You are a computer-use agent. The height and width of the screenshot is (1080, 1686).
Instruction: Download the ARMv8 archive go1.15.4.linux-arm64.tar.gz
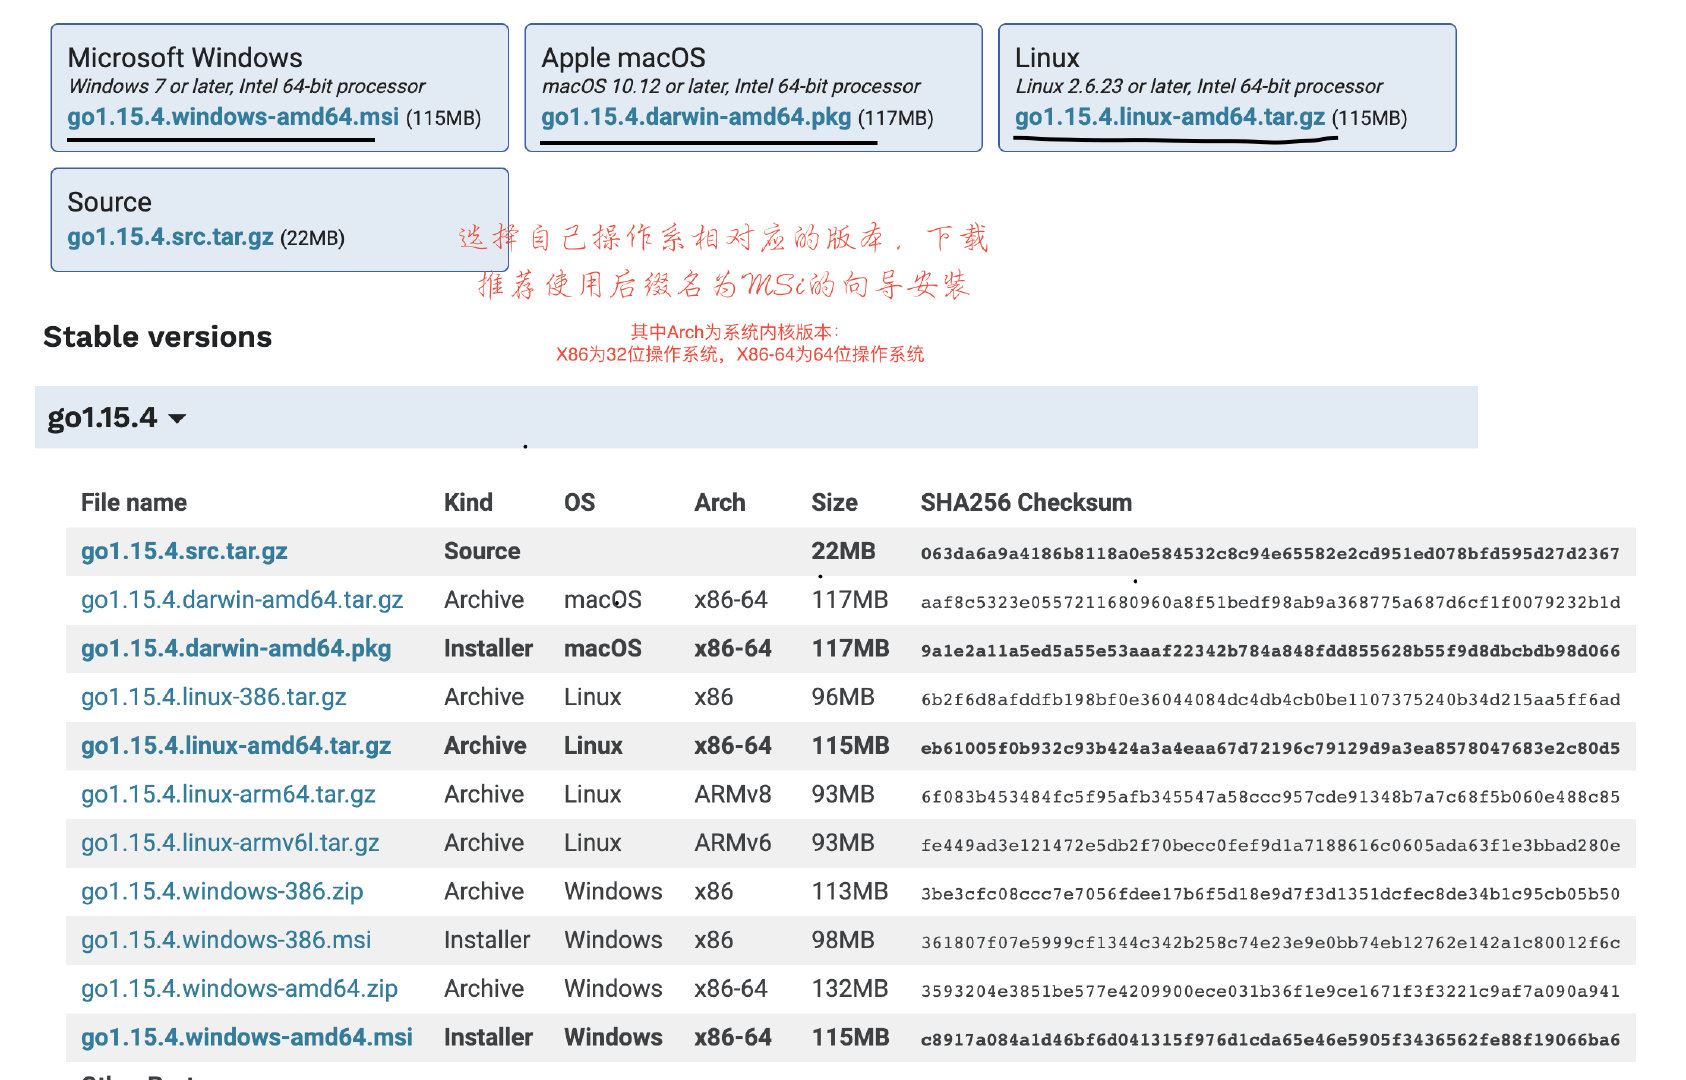click(229, 794)
